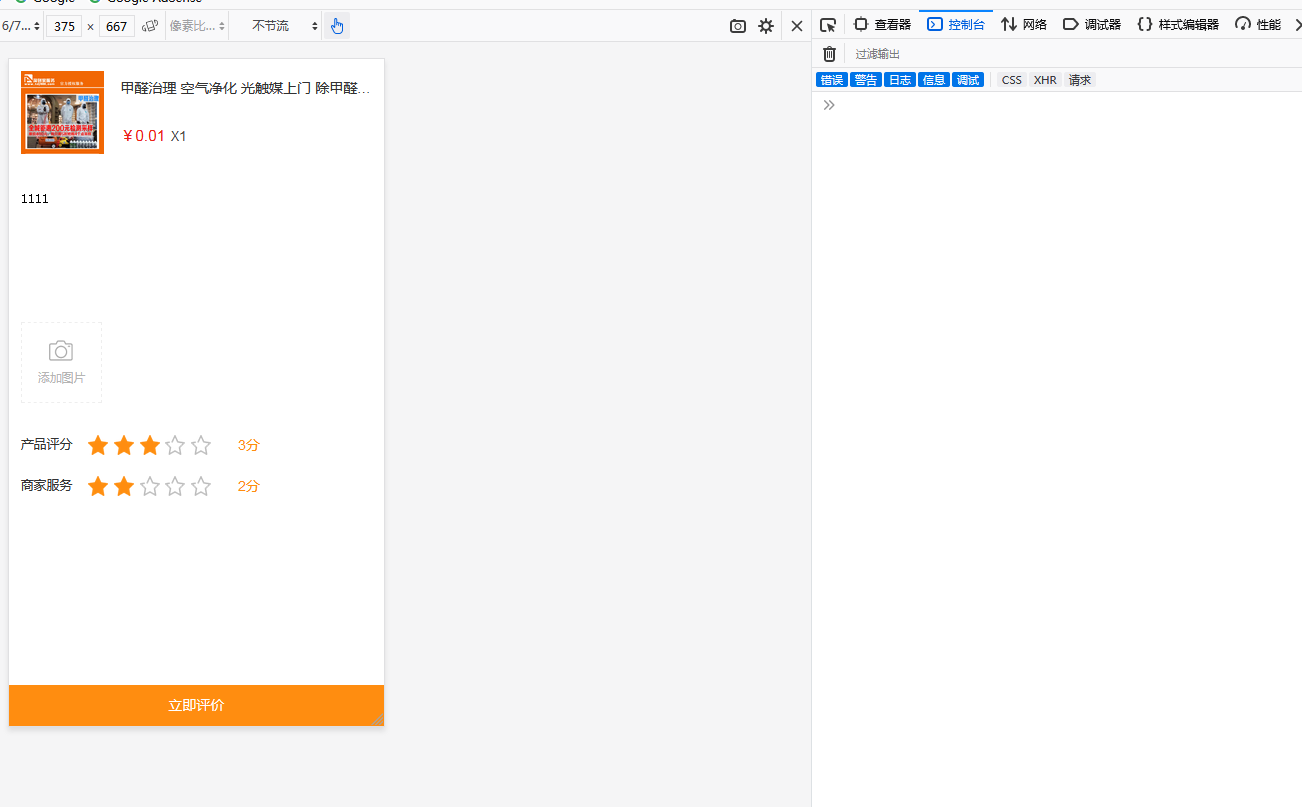Toggle Warnings (警告) console filter
1302x807 pixels.
[866, 80]
